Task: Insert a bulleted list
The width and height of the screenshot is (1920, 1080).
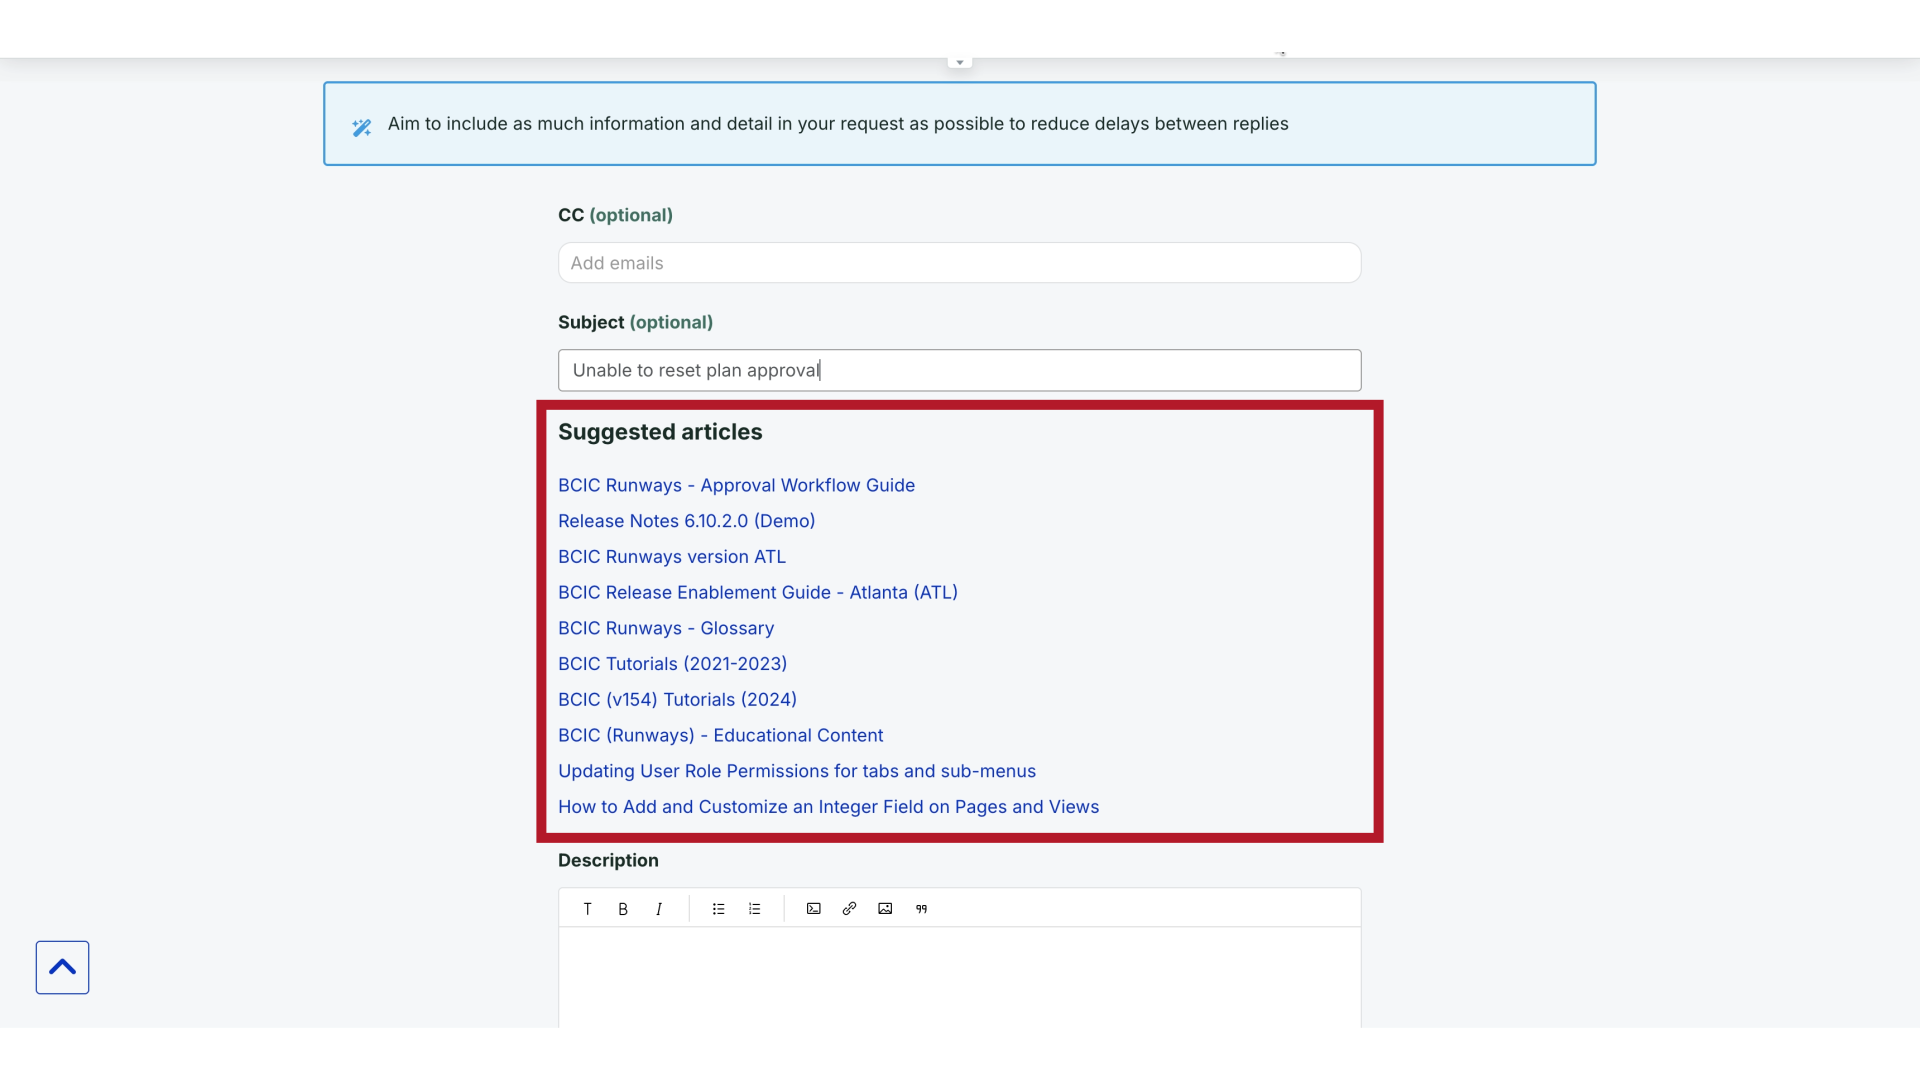Action: click(x=718, y=909)
